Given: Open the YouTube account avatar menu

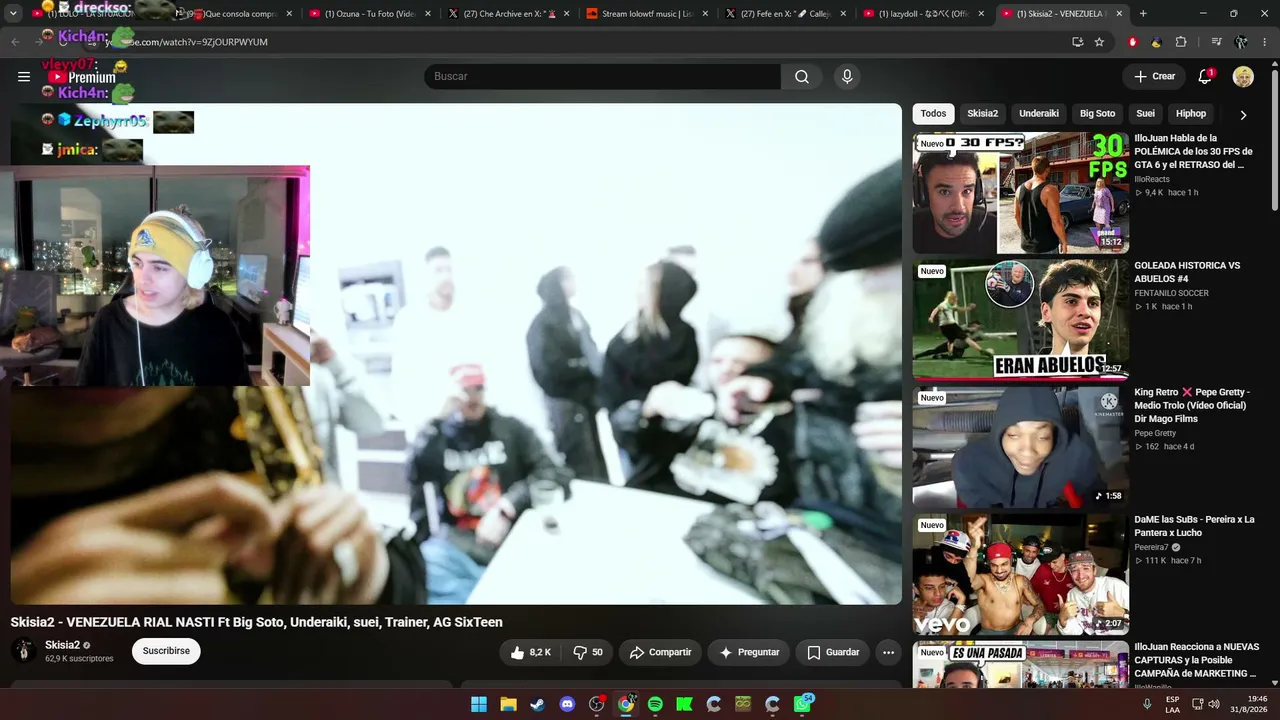Looking at the screenshot, I should click(x=1243, y=77).
